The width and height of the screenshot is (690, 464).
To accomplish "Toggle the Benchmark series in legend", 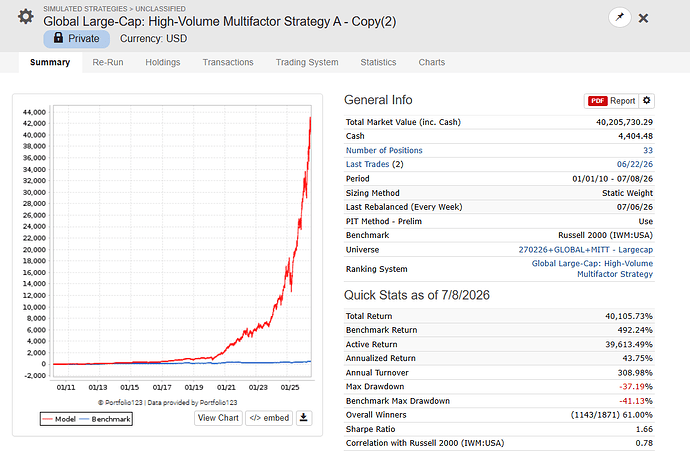I will 105,419.
